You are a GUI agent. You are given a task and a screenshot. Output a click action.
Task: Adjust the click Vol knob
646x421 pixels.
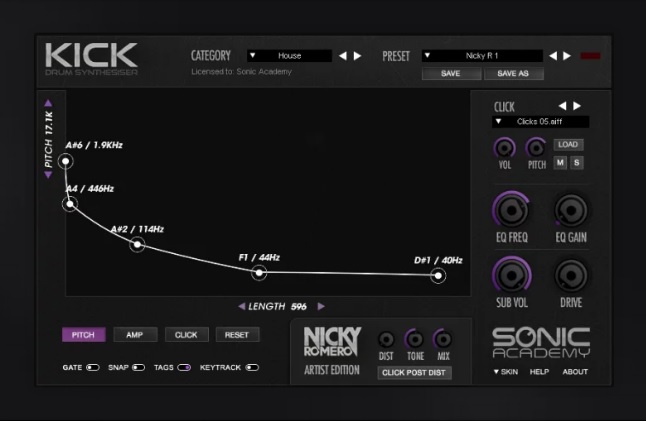point(504,148)
